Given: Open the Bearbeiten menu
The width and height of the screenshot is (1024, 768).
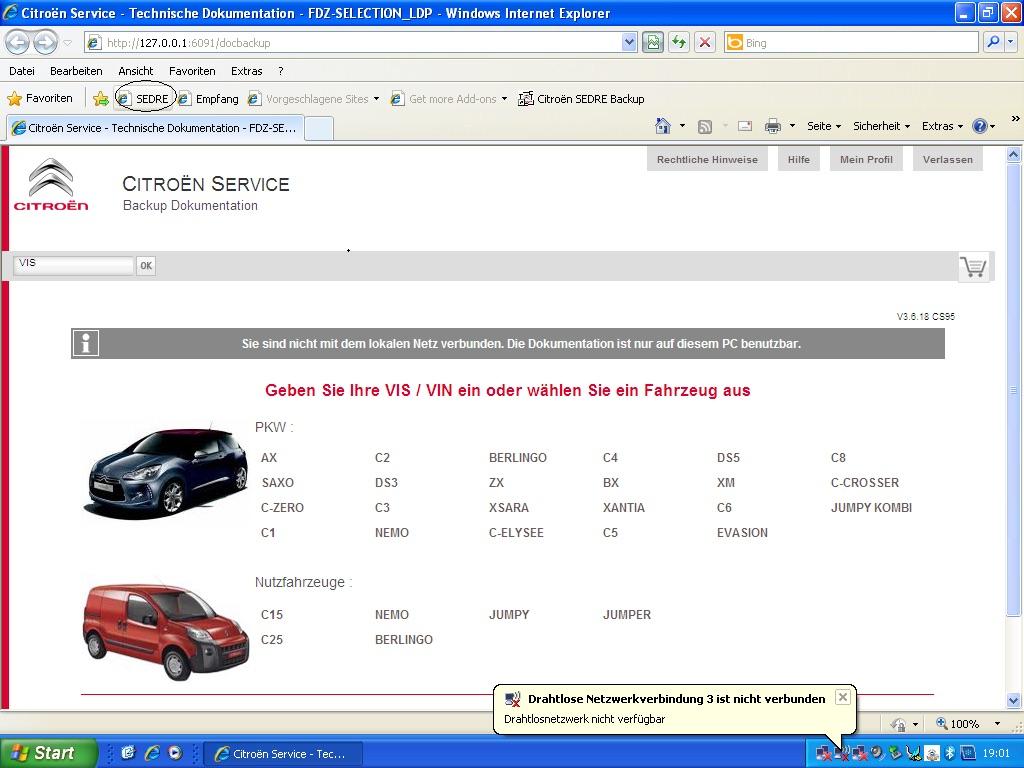Looking at the screenshot, I should pos(76,71).
